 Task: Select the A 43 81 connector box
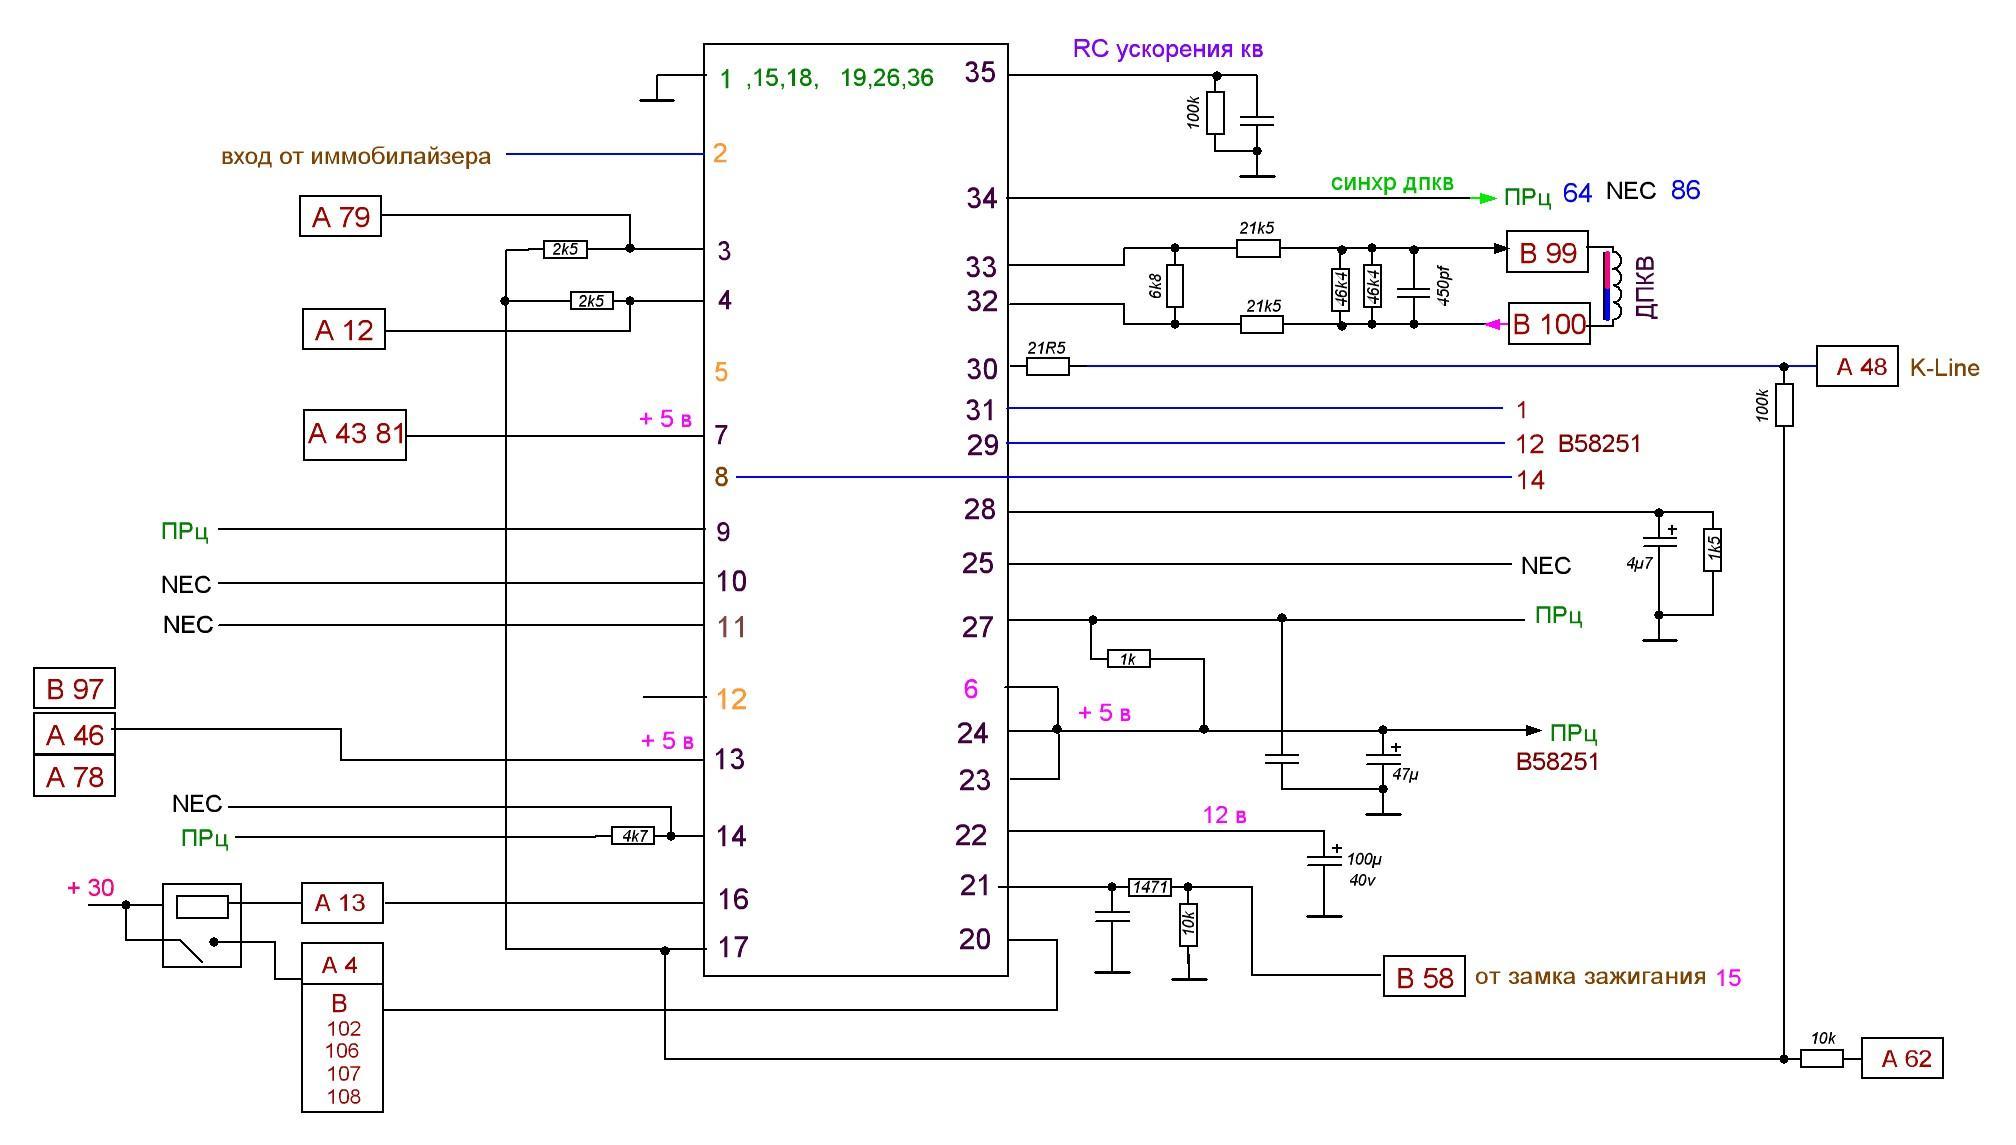354,434
